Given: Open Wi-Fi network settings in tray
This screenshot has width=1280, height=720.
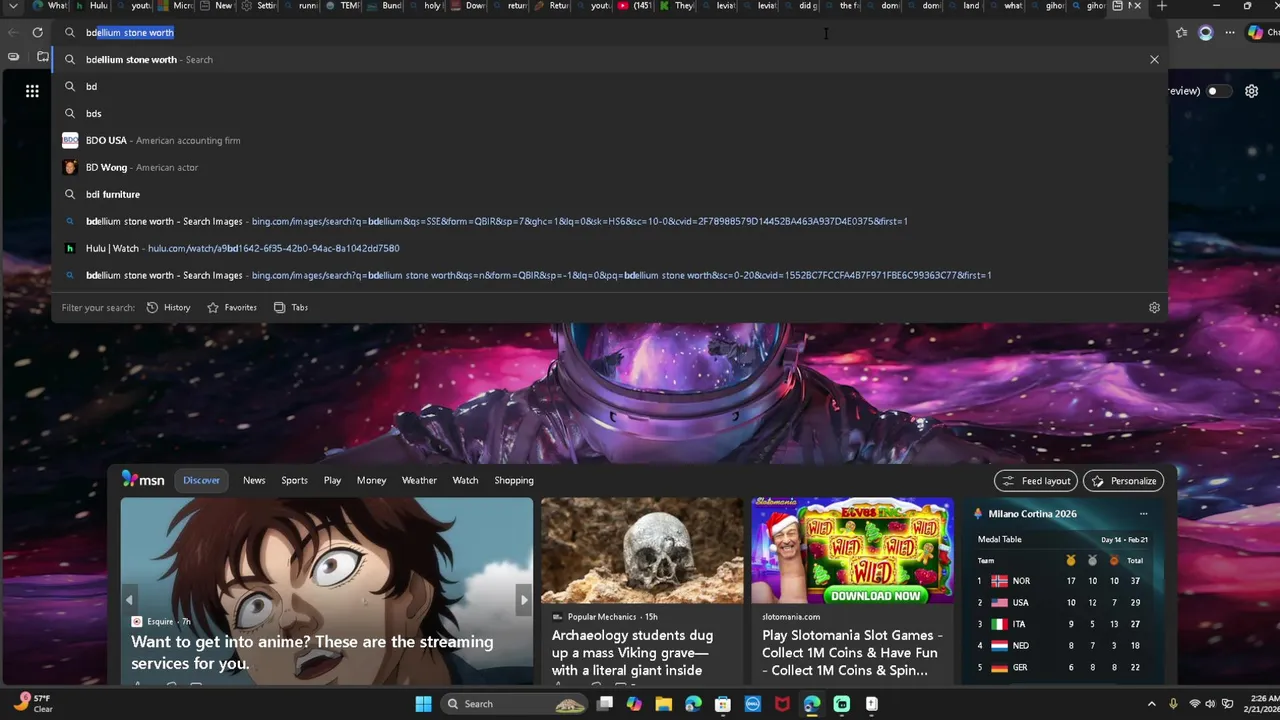Looking at the screenshot, I should pyautogui.click(x=1194, y=704).
